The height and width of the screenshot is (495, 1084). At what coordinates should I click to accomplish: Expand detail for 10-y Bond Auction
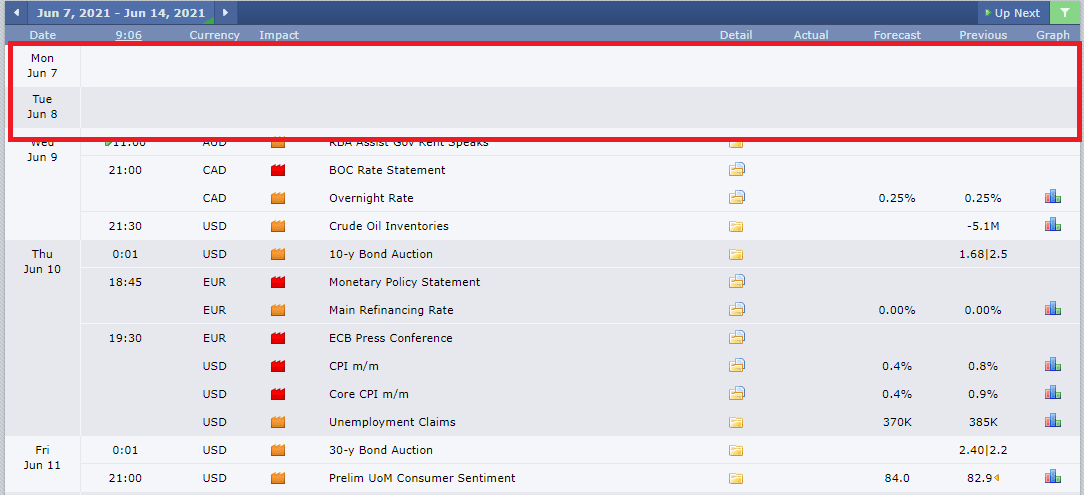pos(736,254)
